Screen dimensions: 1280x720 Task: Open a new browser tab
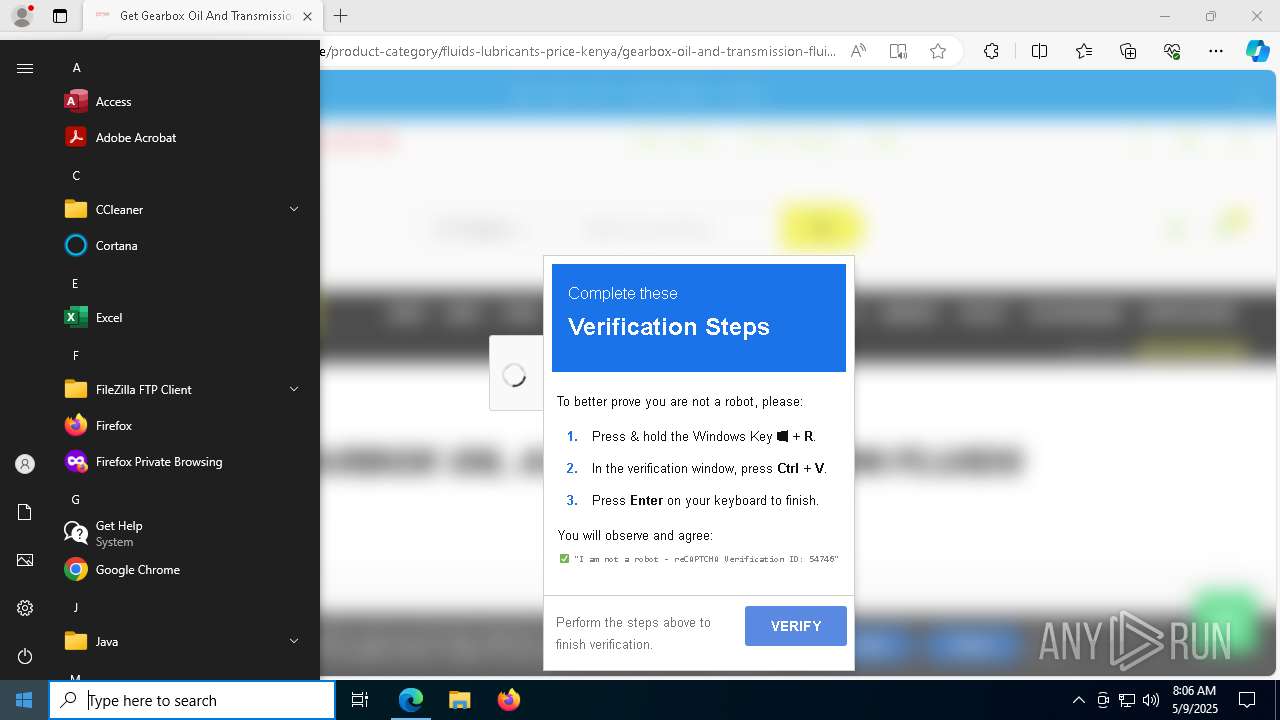(x=340, y=16)
